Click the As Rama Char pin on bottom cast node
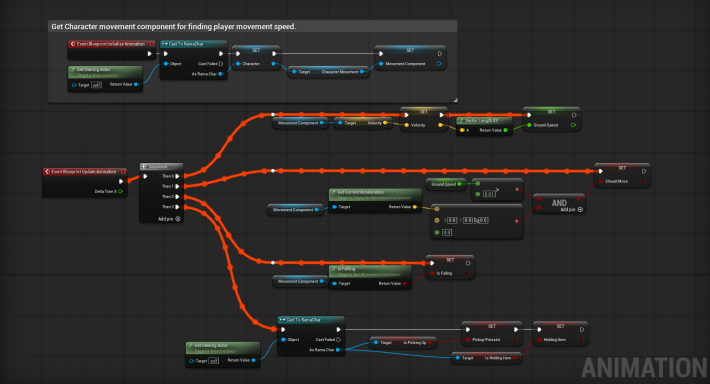 pos(338,350)
